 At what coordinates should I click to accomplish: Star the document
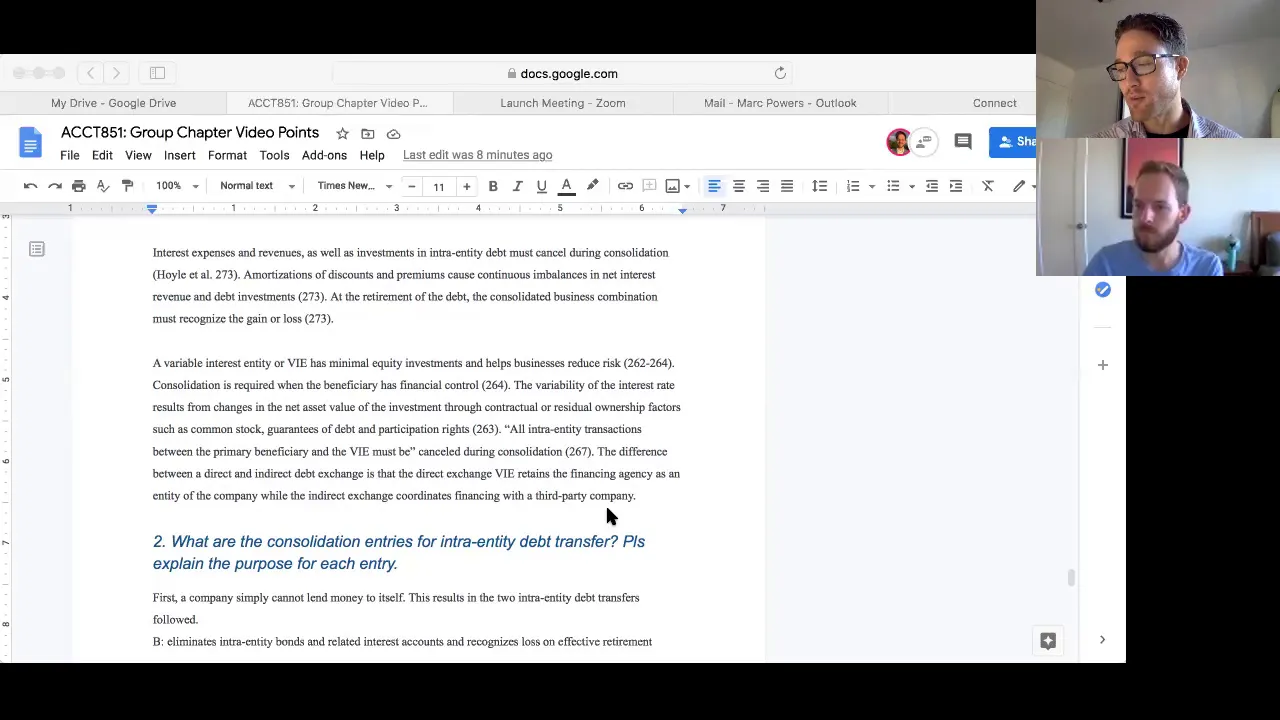coord(342,133)
